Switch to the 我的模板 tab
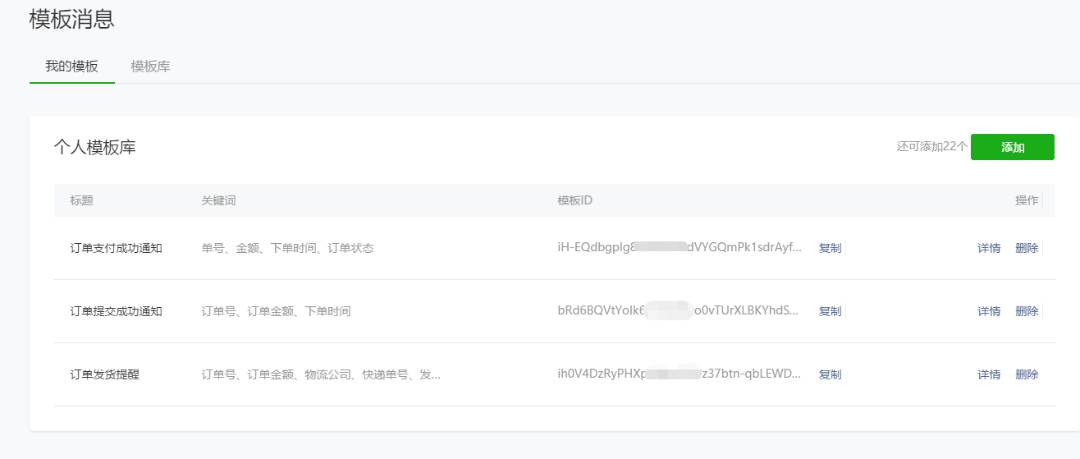This screenshot has width=1080, height=459. pyautogui.click(x=72, y=67)
